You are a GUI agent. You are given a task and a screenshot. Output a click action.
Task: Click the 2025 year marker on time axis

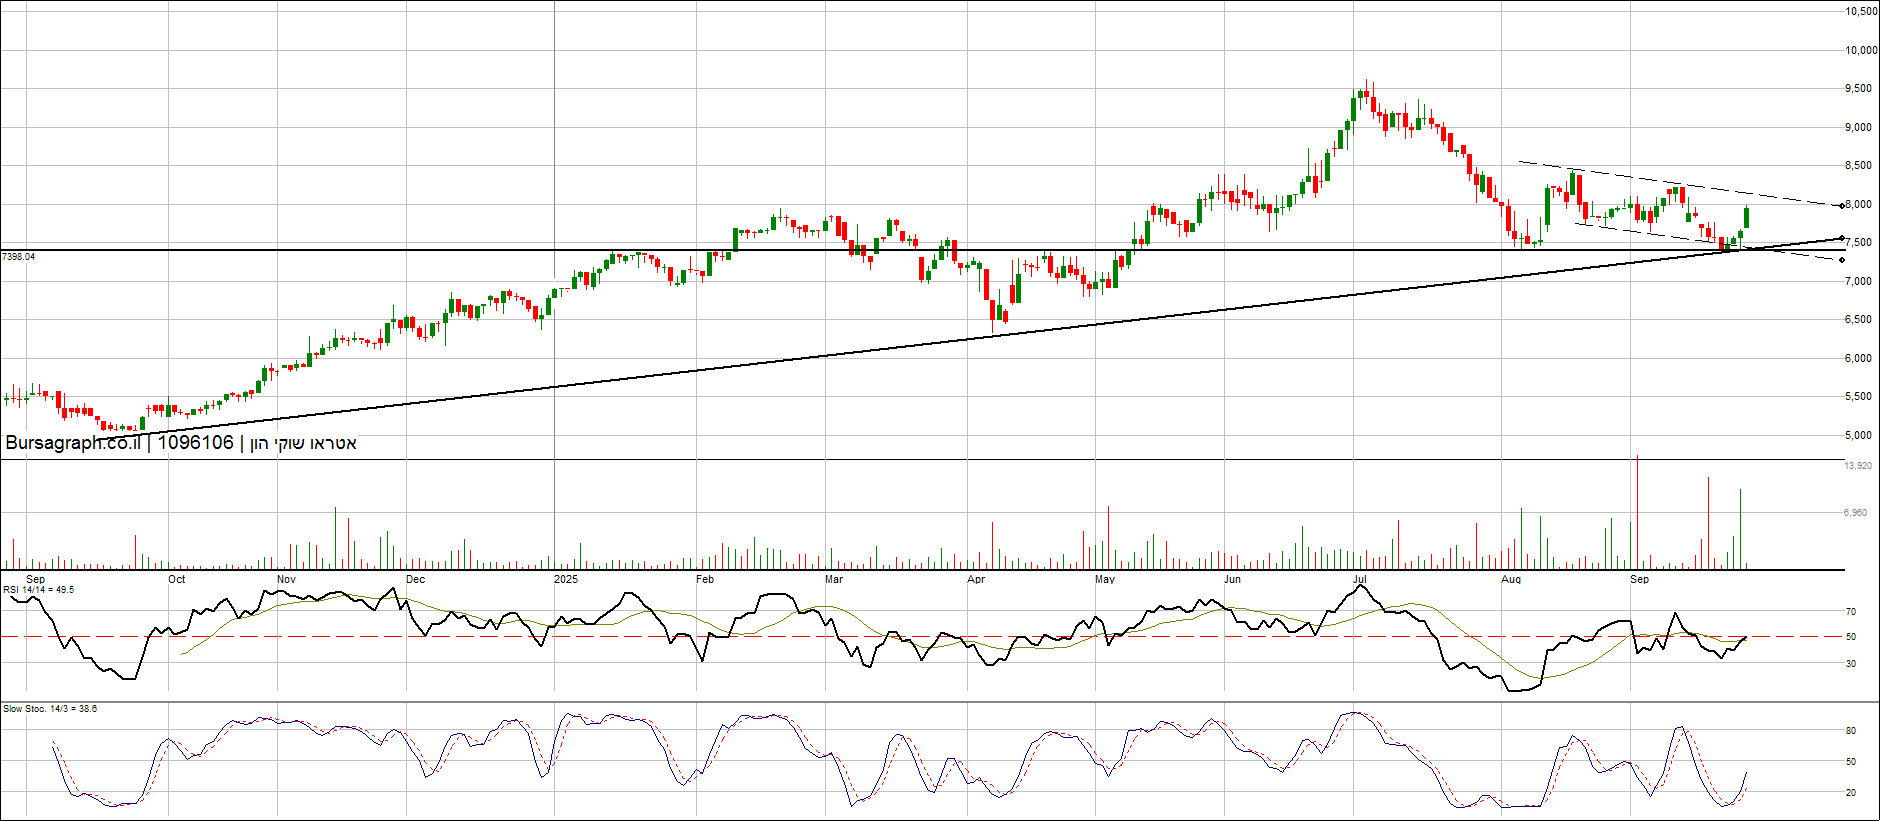[x=566, y=579]
